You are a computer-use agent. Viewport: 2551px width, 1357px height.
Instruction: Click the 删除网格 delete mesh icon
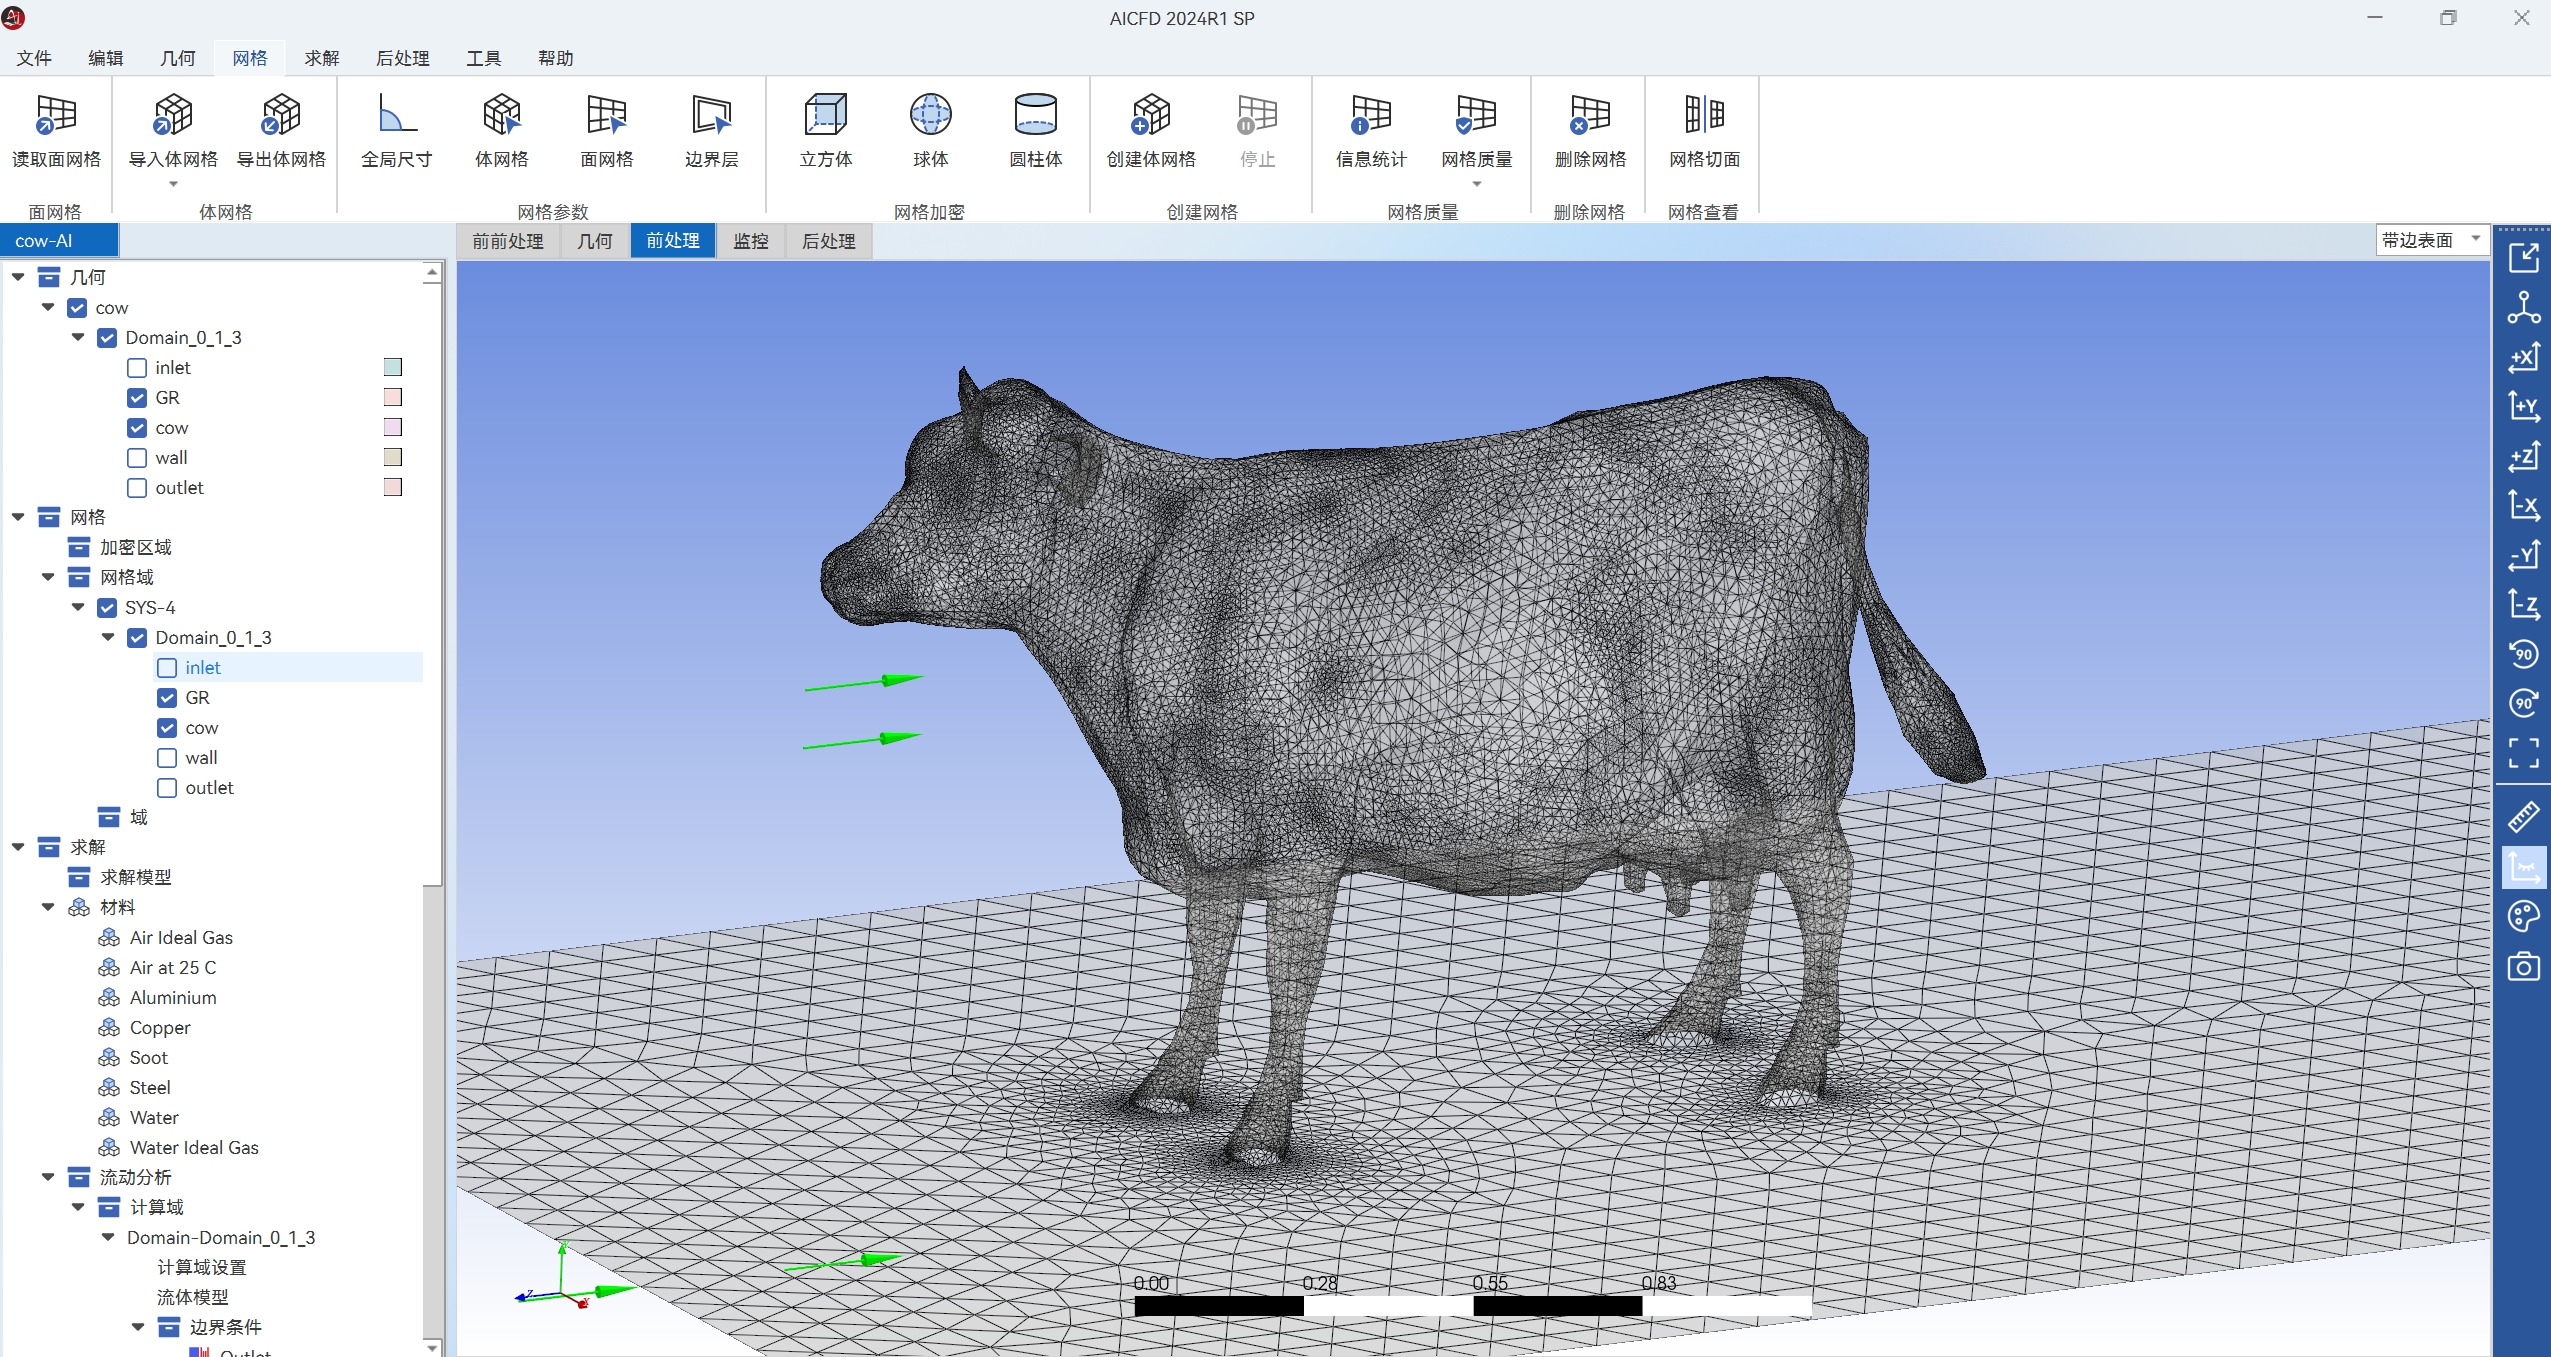coord(1590,130)
